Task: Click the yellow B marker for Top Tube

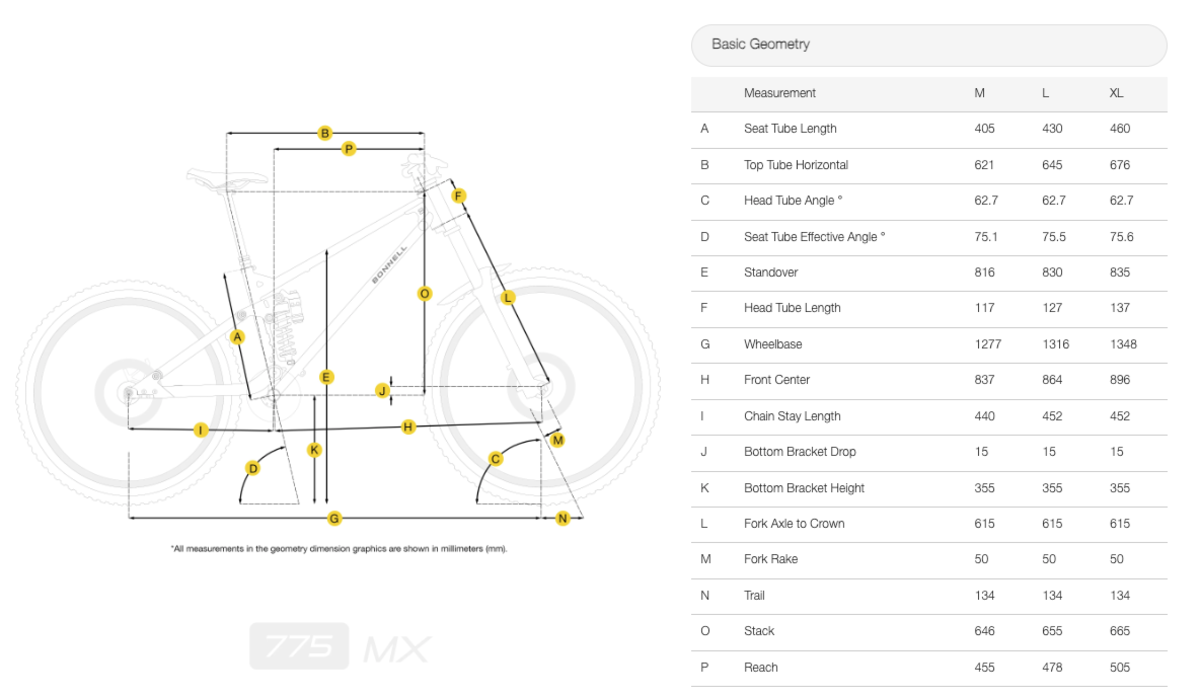Action: [x=325, y=133]
